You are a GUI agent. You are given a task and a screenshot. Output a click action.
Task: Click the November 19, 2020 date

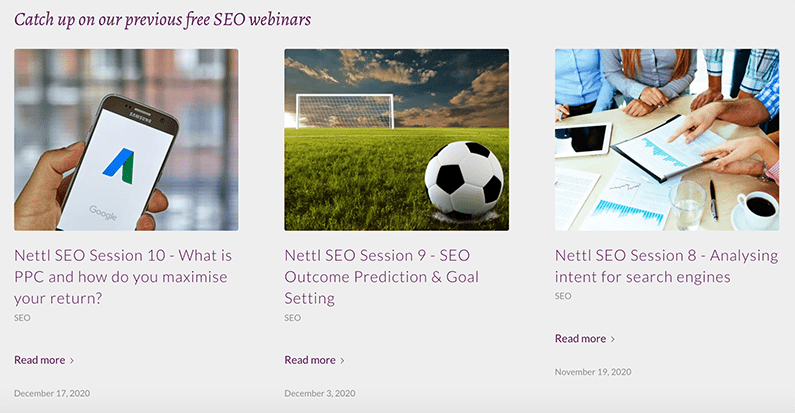[593, 372]
